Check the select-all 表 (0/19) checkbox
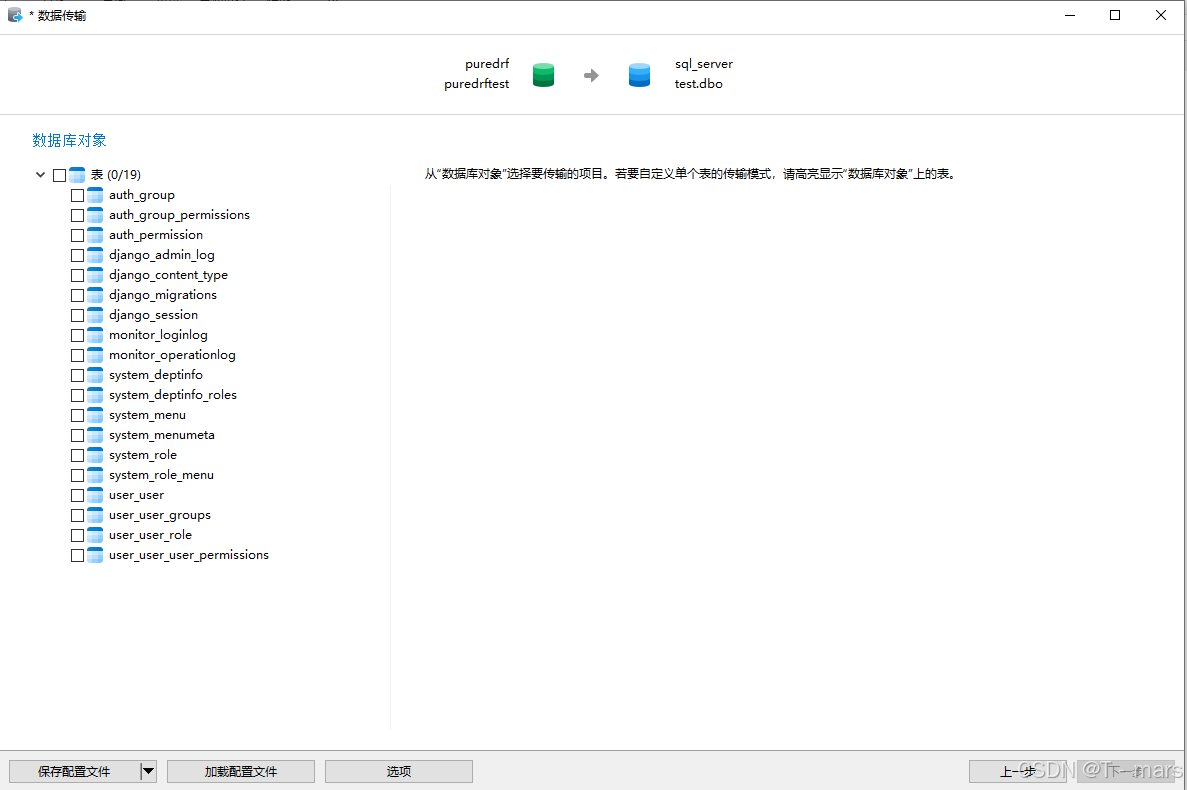Image resolution: width=1187 pixels, height=790 pixels. tap(60, 176)
